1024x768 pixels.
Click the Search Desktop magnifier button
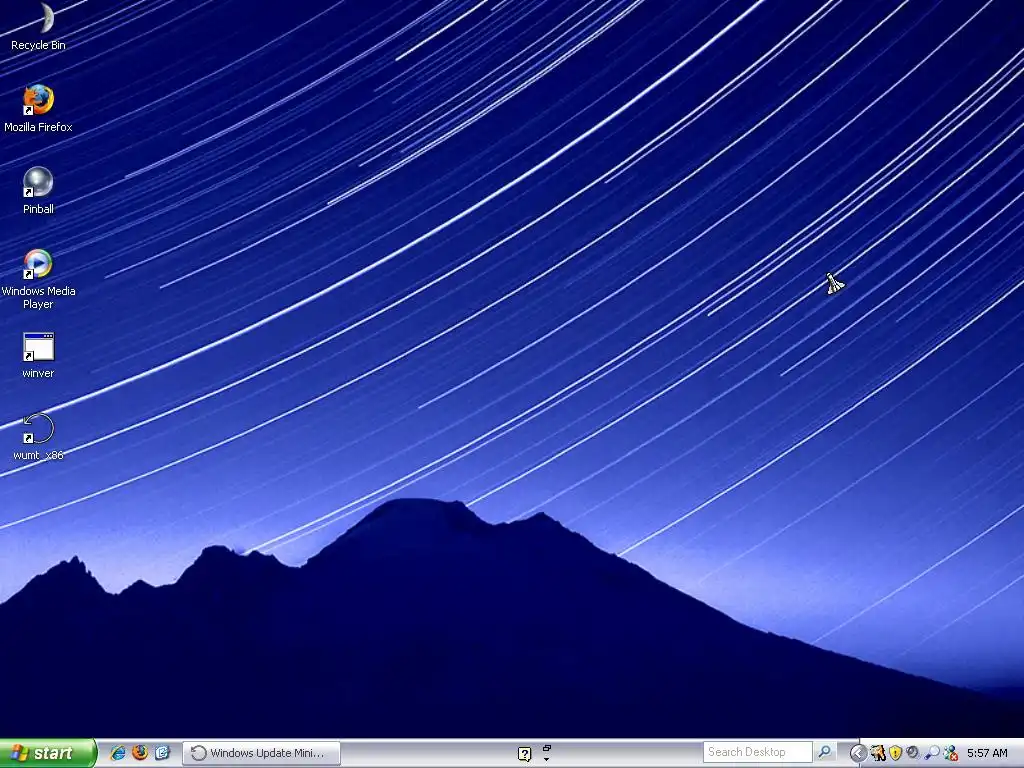click(x=825, y=752)
